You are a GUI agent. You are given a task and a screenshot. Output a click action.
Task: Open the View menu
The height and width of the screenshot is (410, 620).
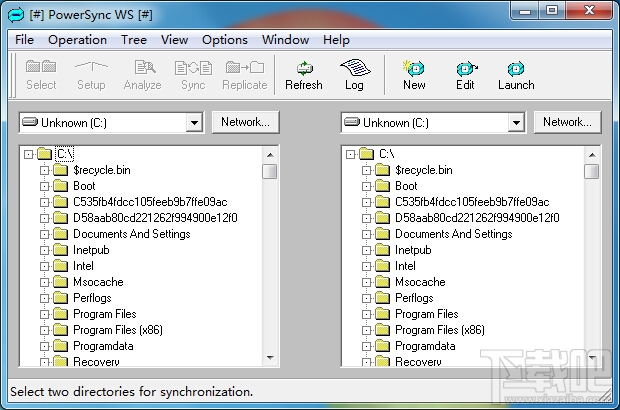click(x=174, y=40)
